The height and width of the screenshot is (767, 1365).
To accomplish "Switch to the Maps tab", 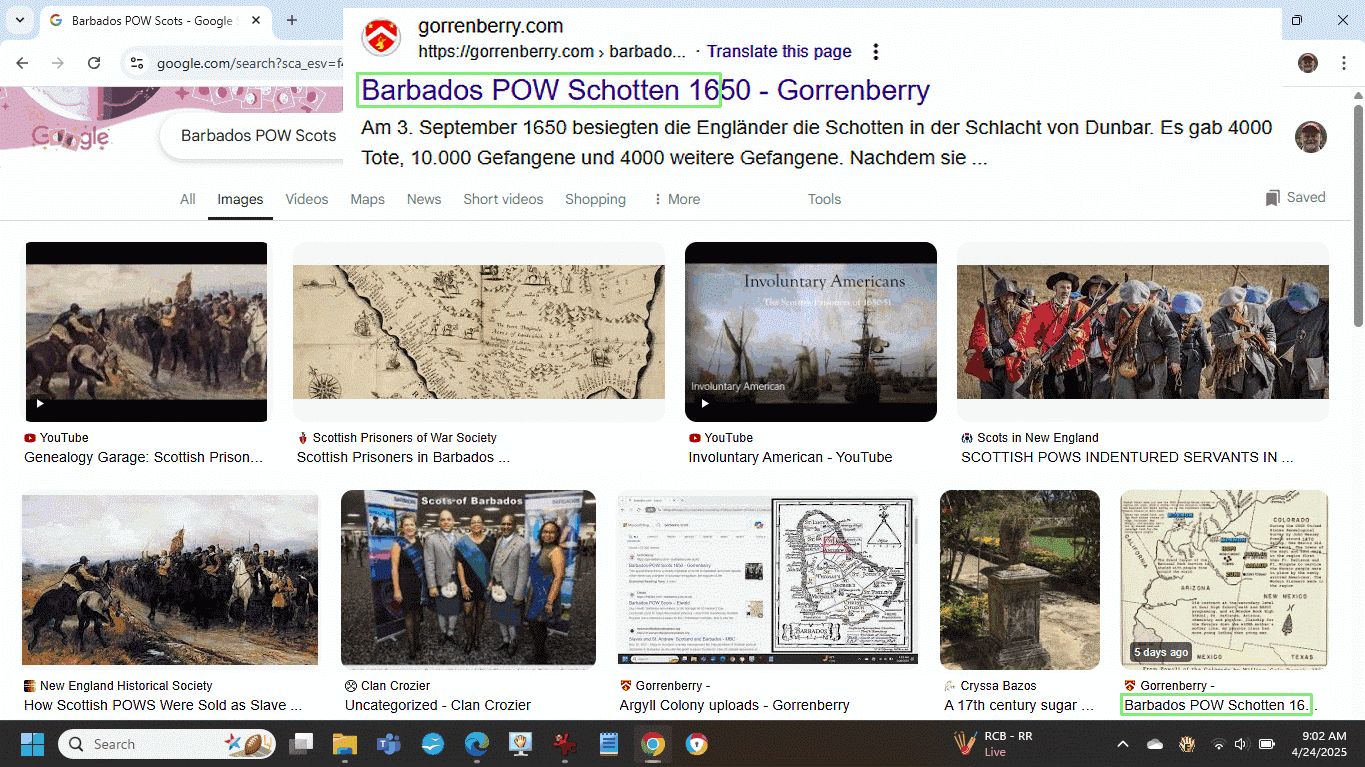I will (367, 199).
